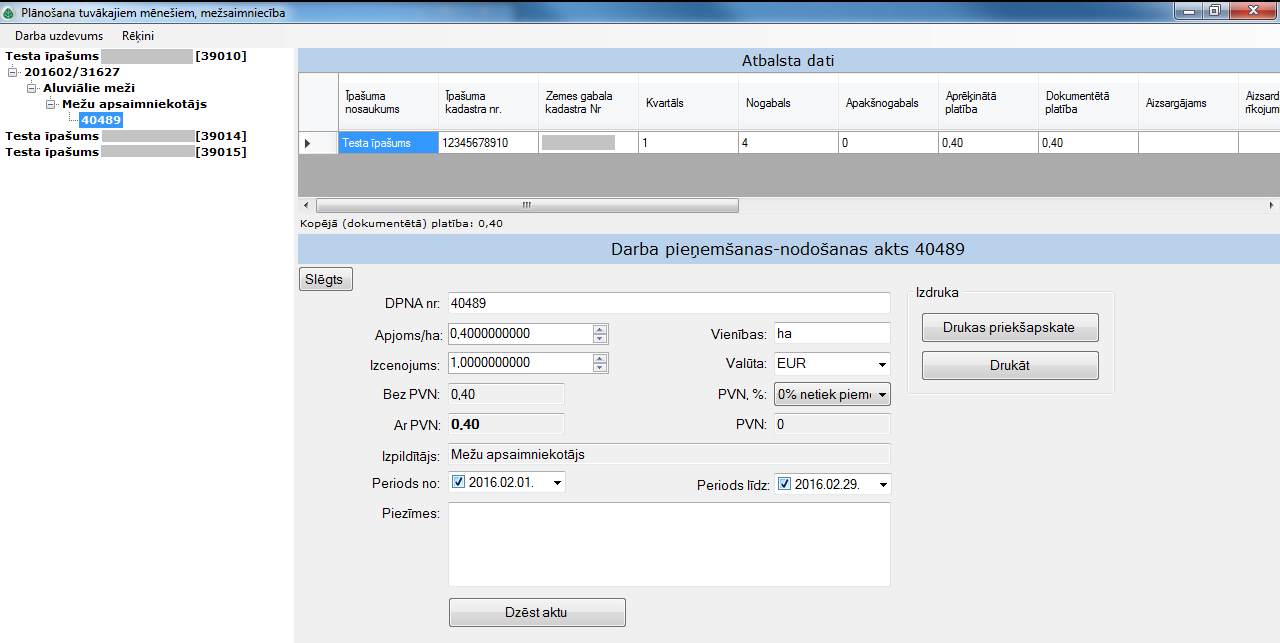Toggle the Periods no checkbox

[x=459, y=483]
